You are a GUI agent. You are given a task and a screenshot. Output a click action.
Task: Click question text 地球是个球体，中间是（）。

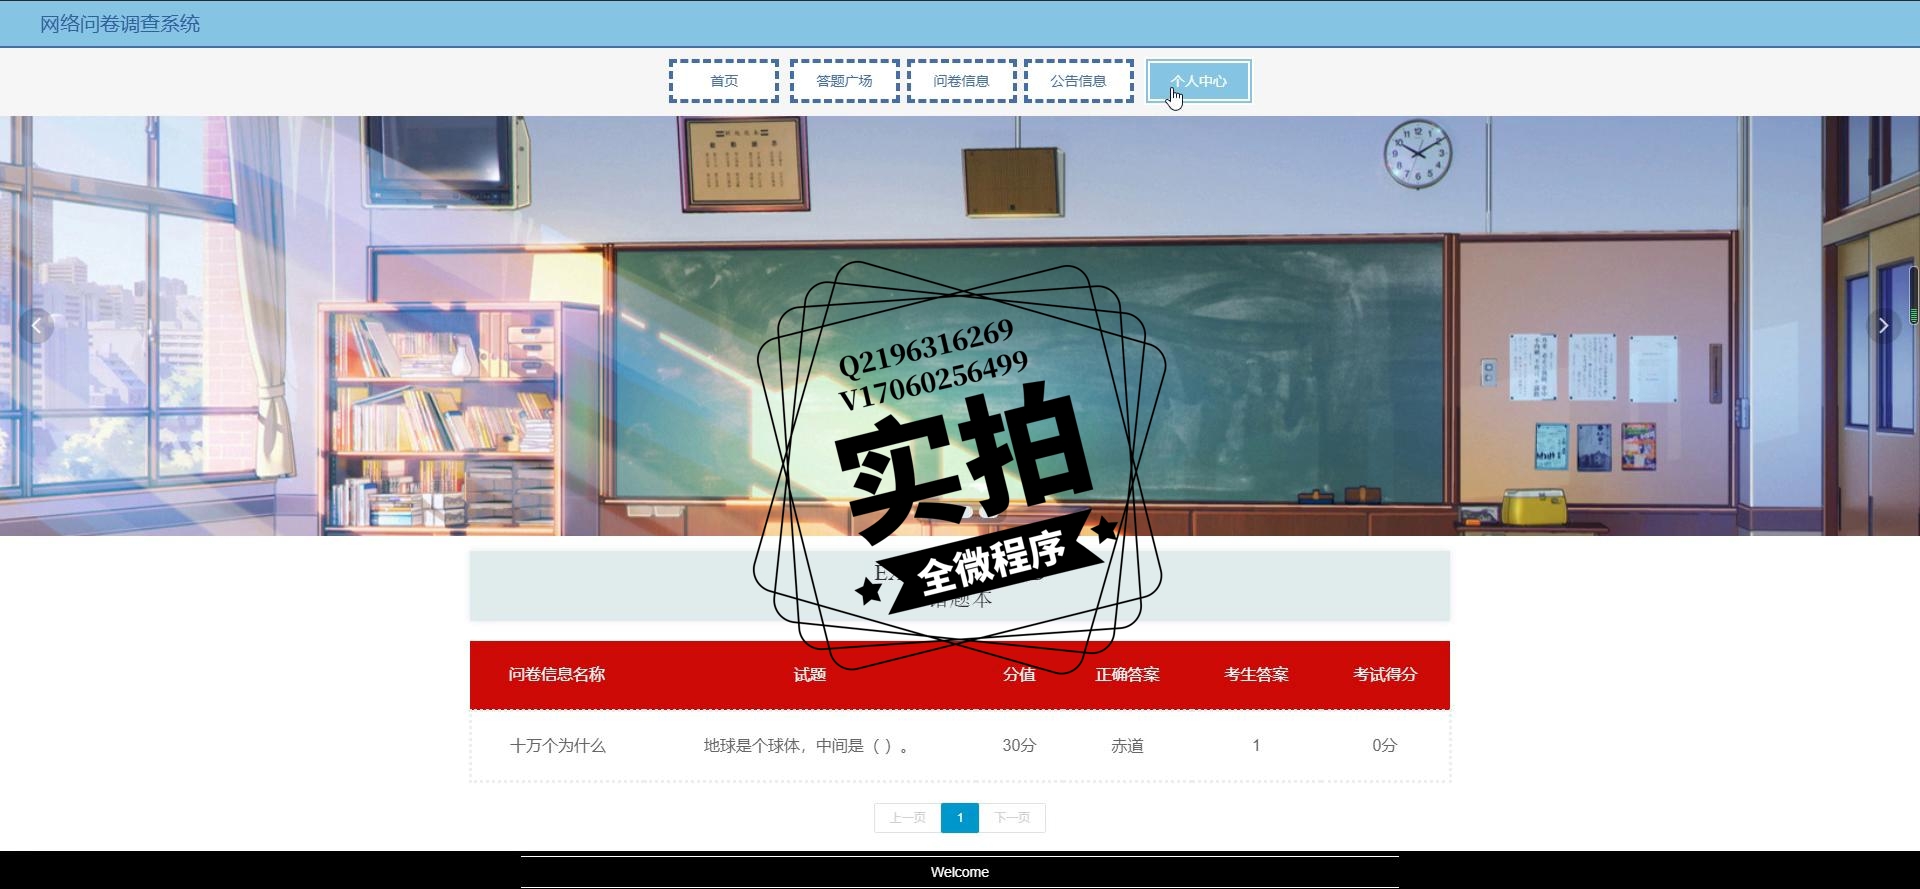coord(807,746)
